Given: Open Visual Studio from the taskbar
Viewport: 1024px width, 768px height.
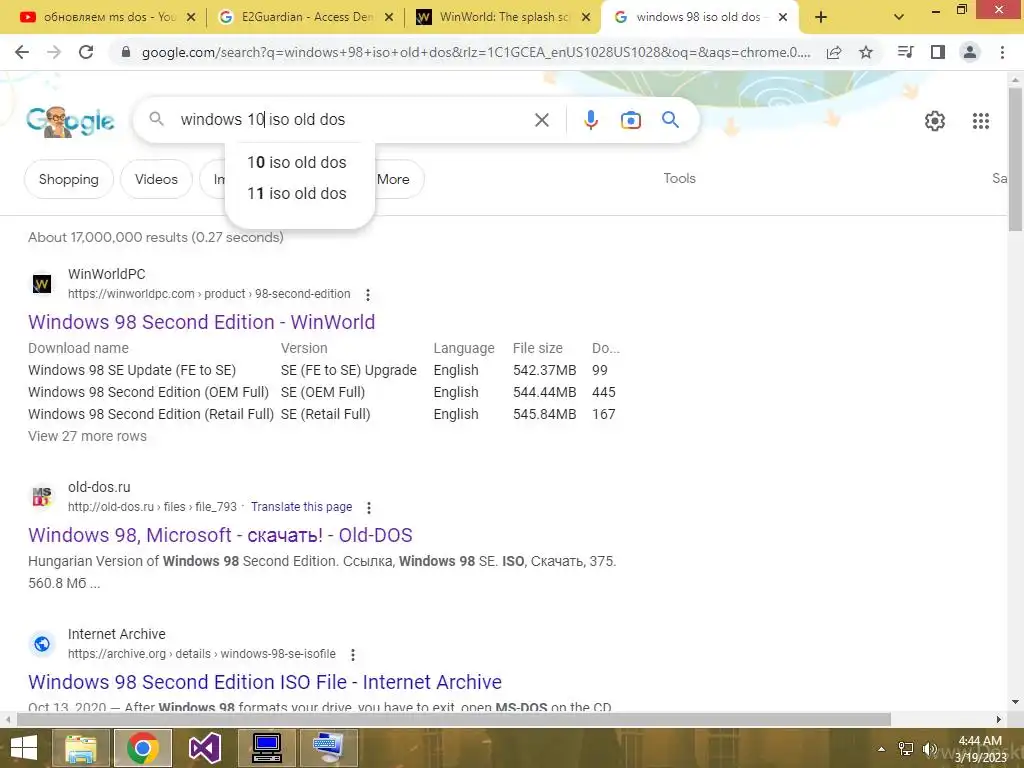Looking at the screenshot, I should pos(204,748).
